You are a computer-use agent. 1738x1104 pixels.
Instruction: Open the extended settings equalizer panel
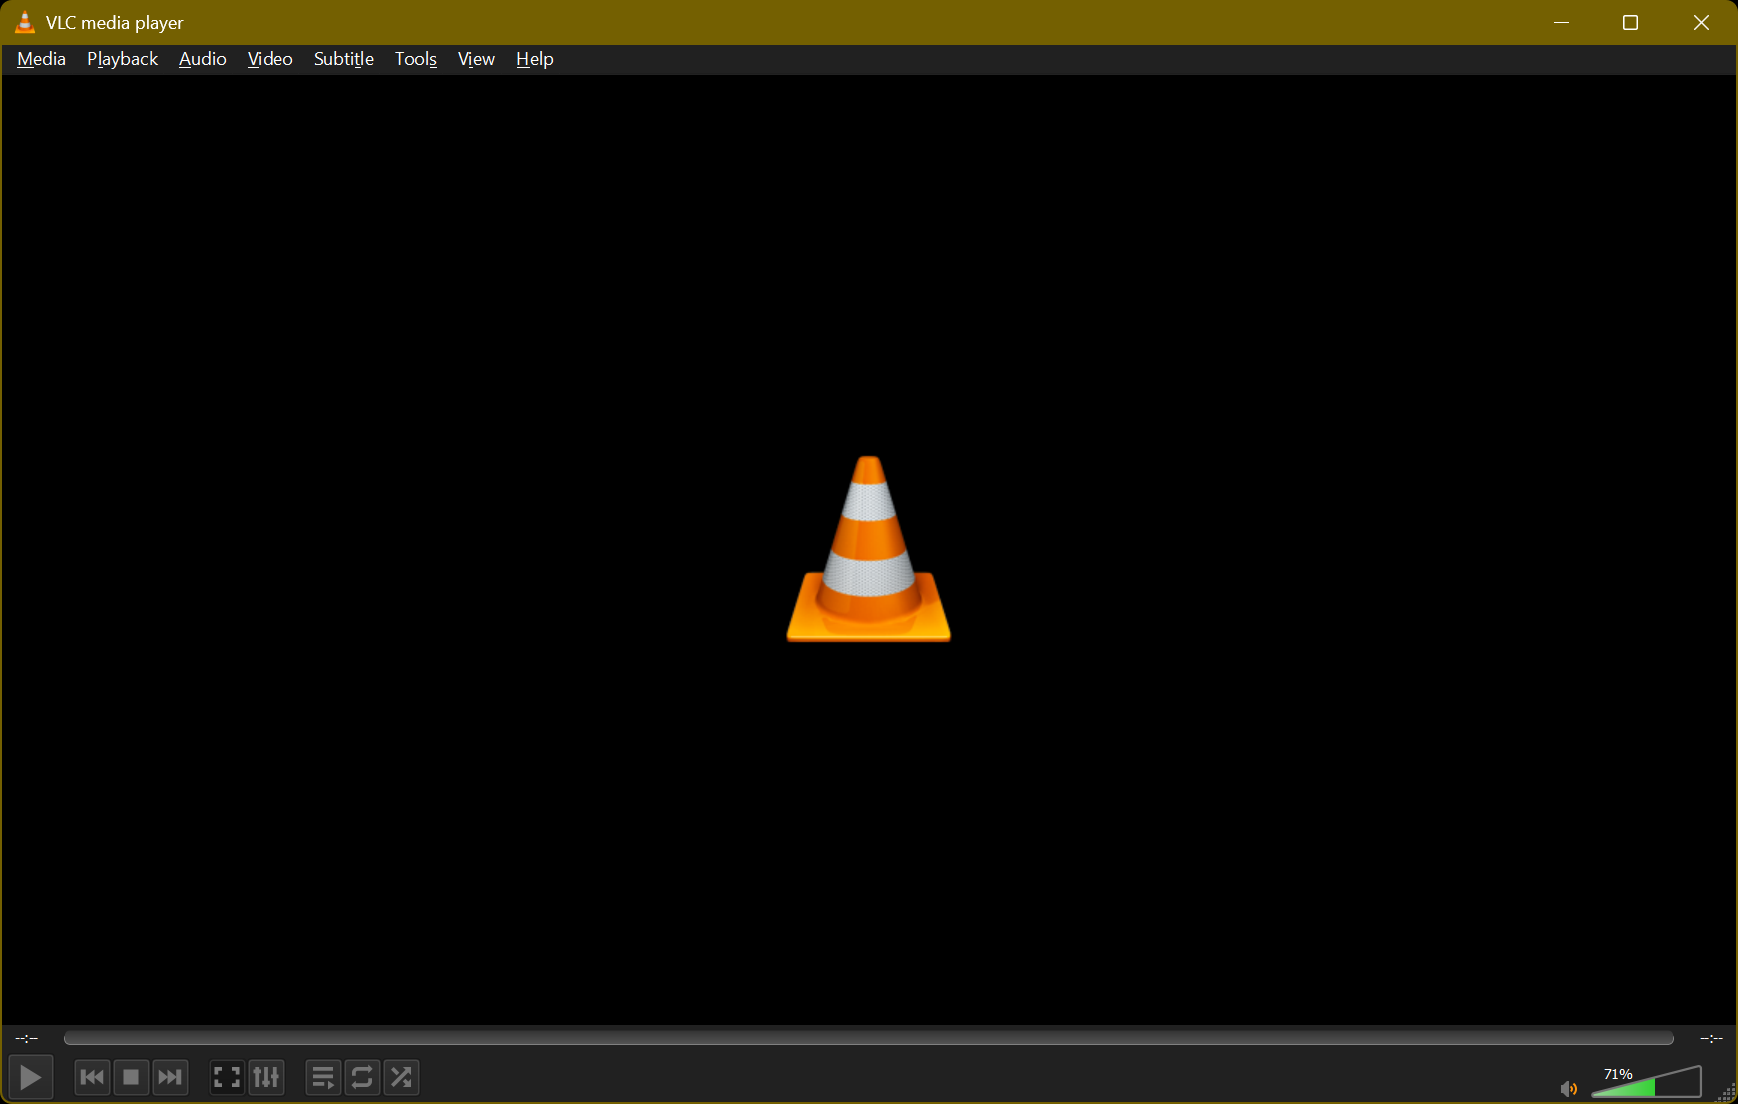point(266,1077)
